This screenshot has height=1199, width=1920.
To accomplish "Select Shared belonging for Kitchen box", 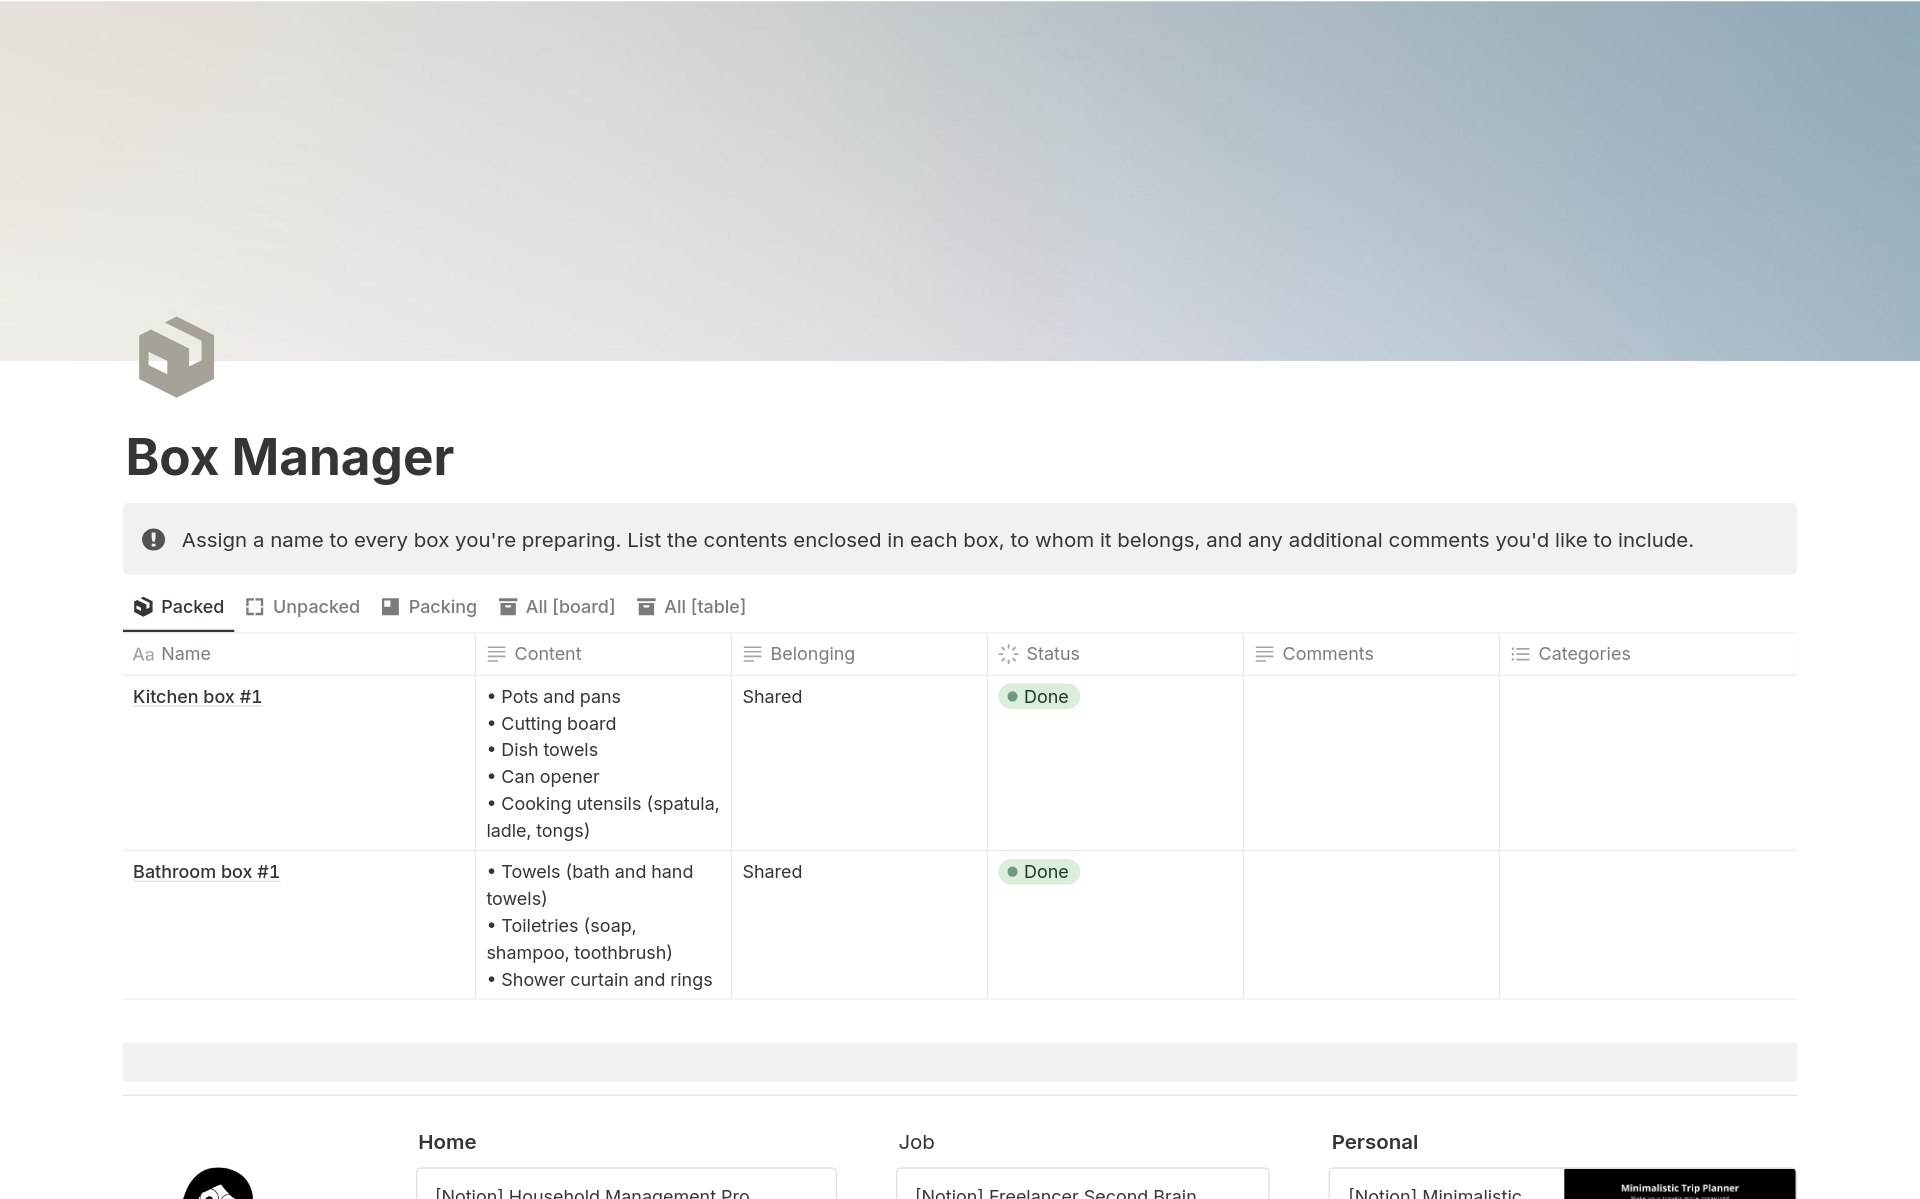I will (x=771, y=696).
